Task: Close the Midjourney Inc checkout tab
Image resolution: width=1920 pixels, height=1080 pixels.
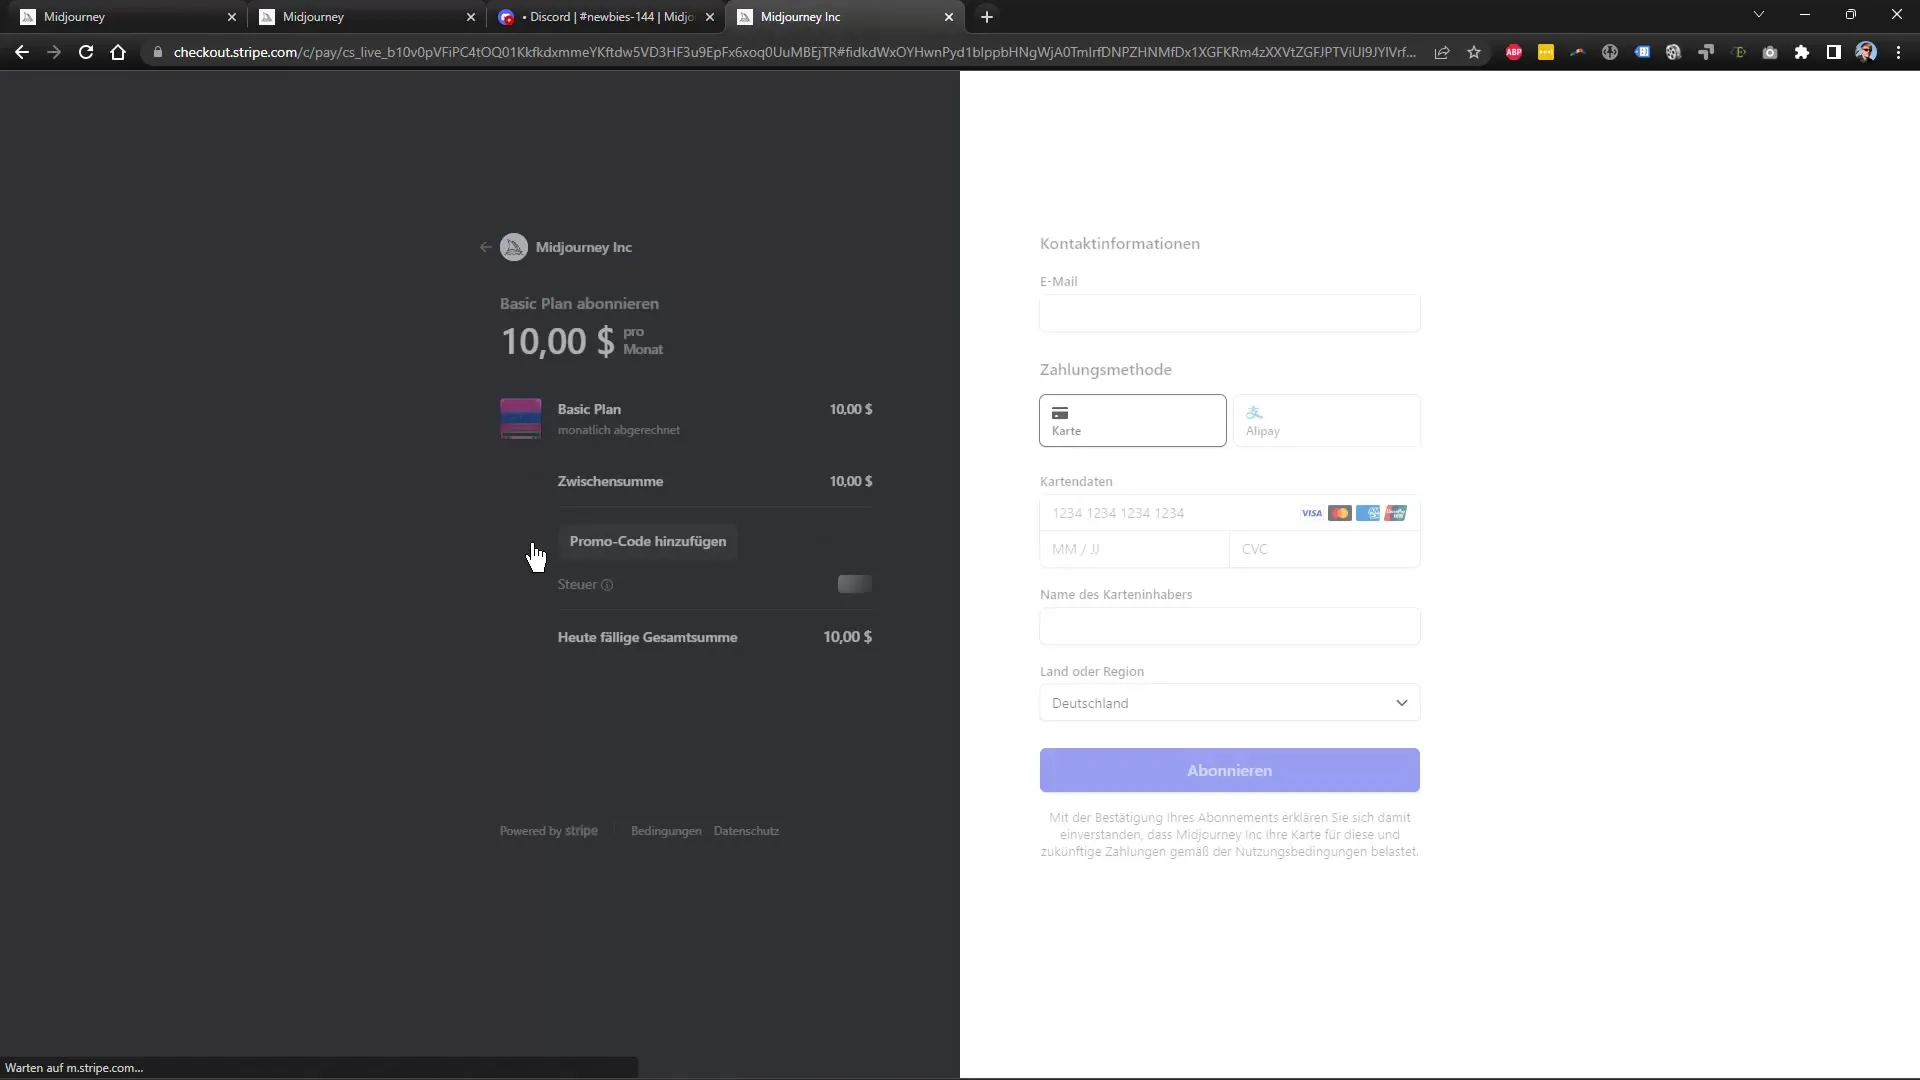Action: point(949,17)
